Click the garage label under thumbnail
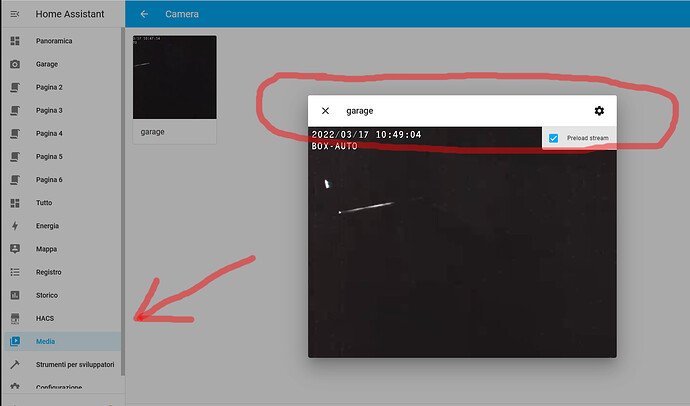Screen dimensions: 690x406 [152, 132]
